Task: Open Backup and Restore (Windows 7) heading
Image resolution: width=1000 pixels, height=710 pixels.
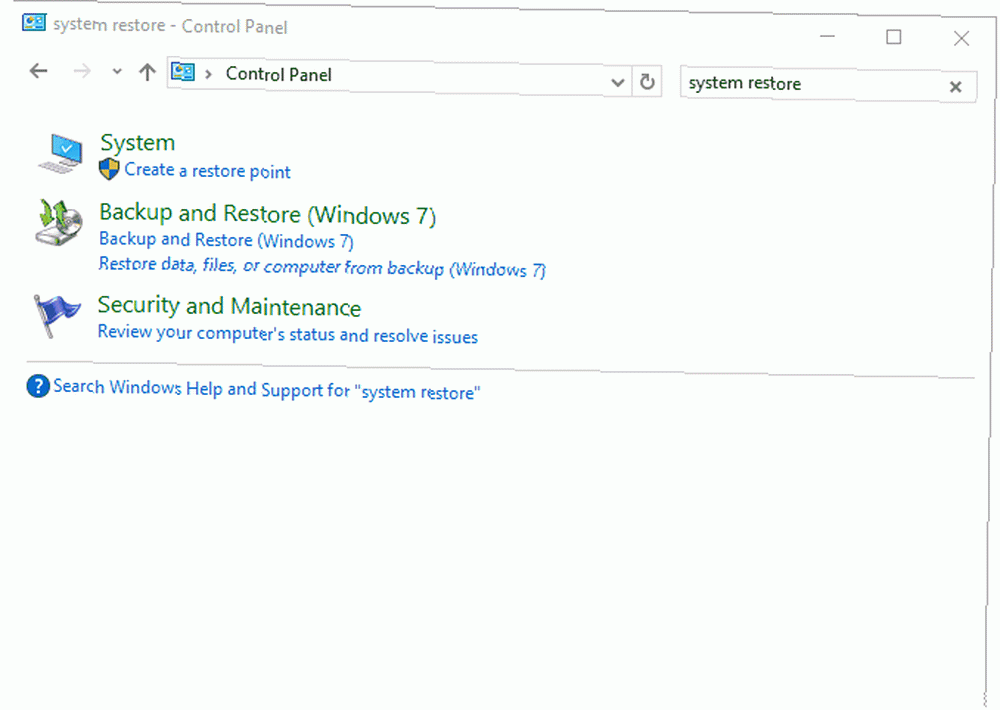Action: pos(268,214)
